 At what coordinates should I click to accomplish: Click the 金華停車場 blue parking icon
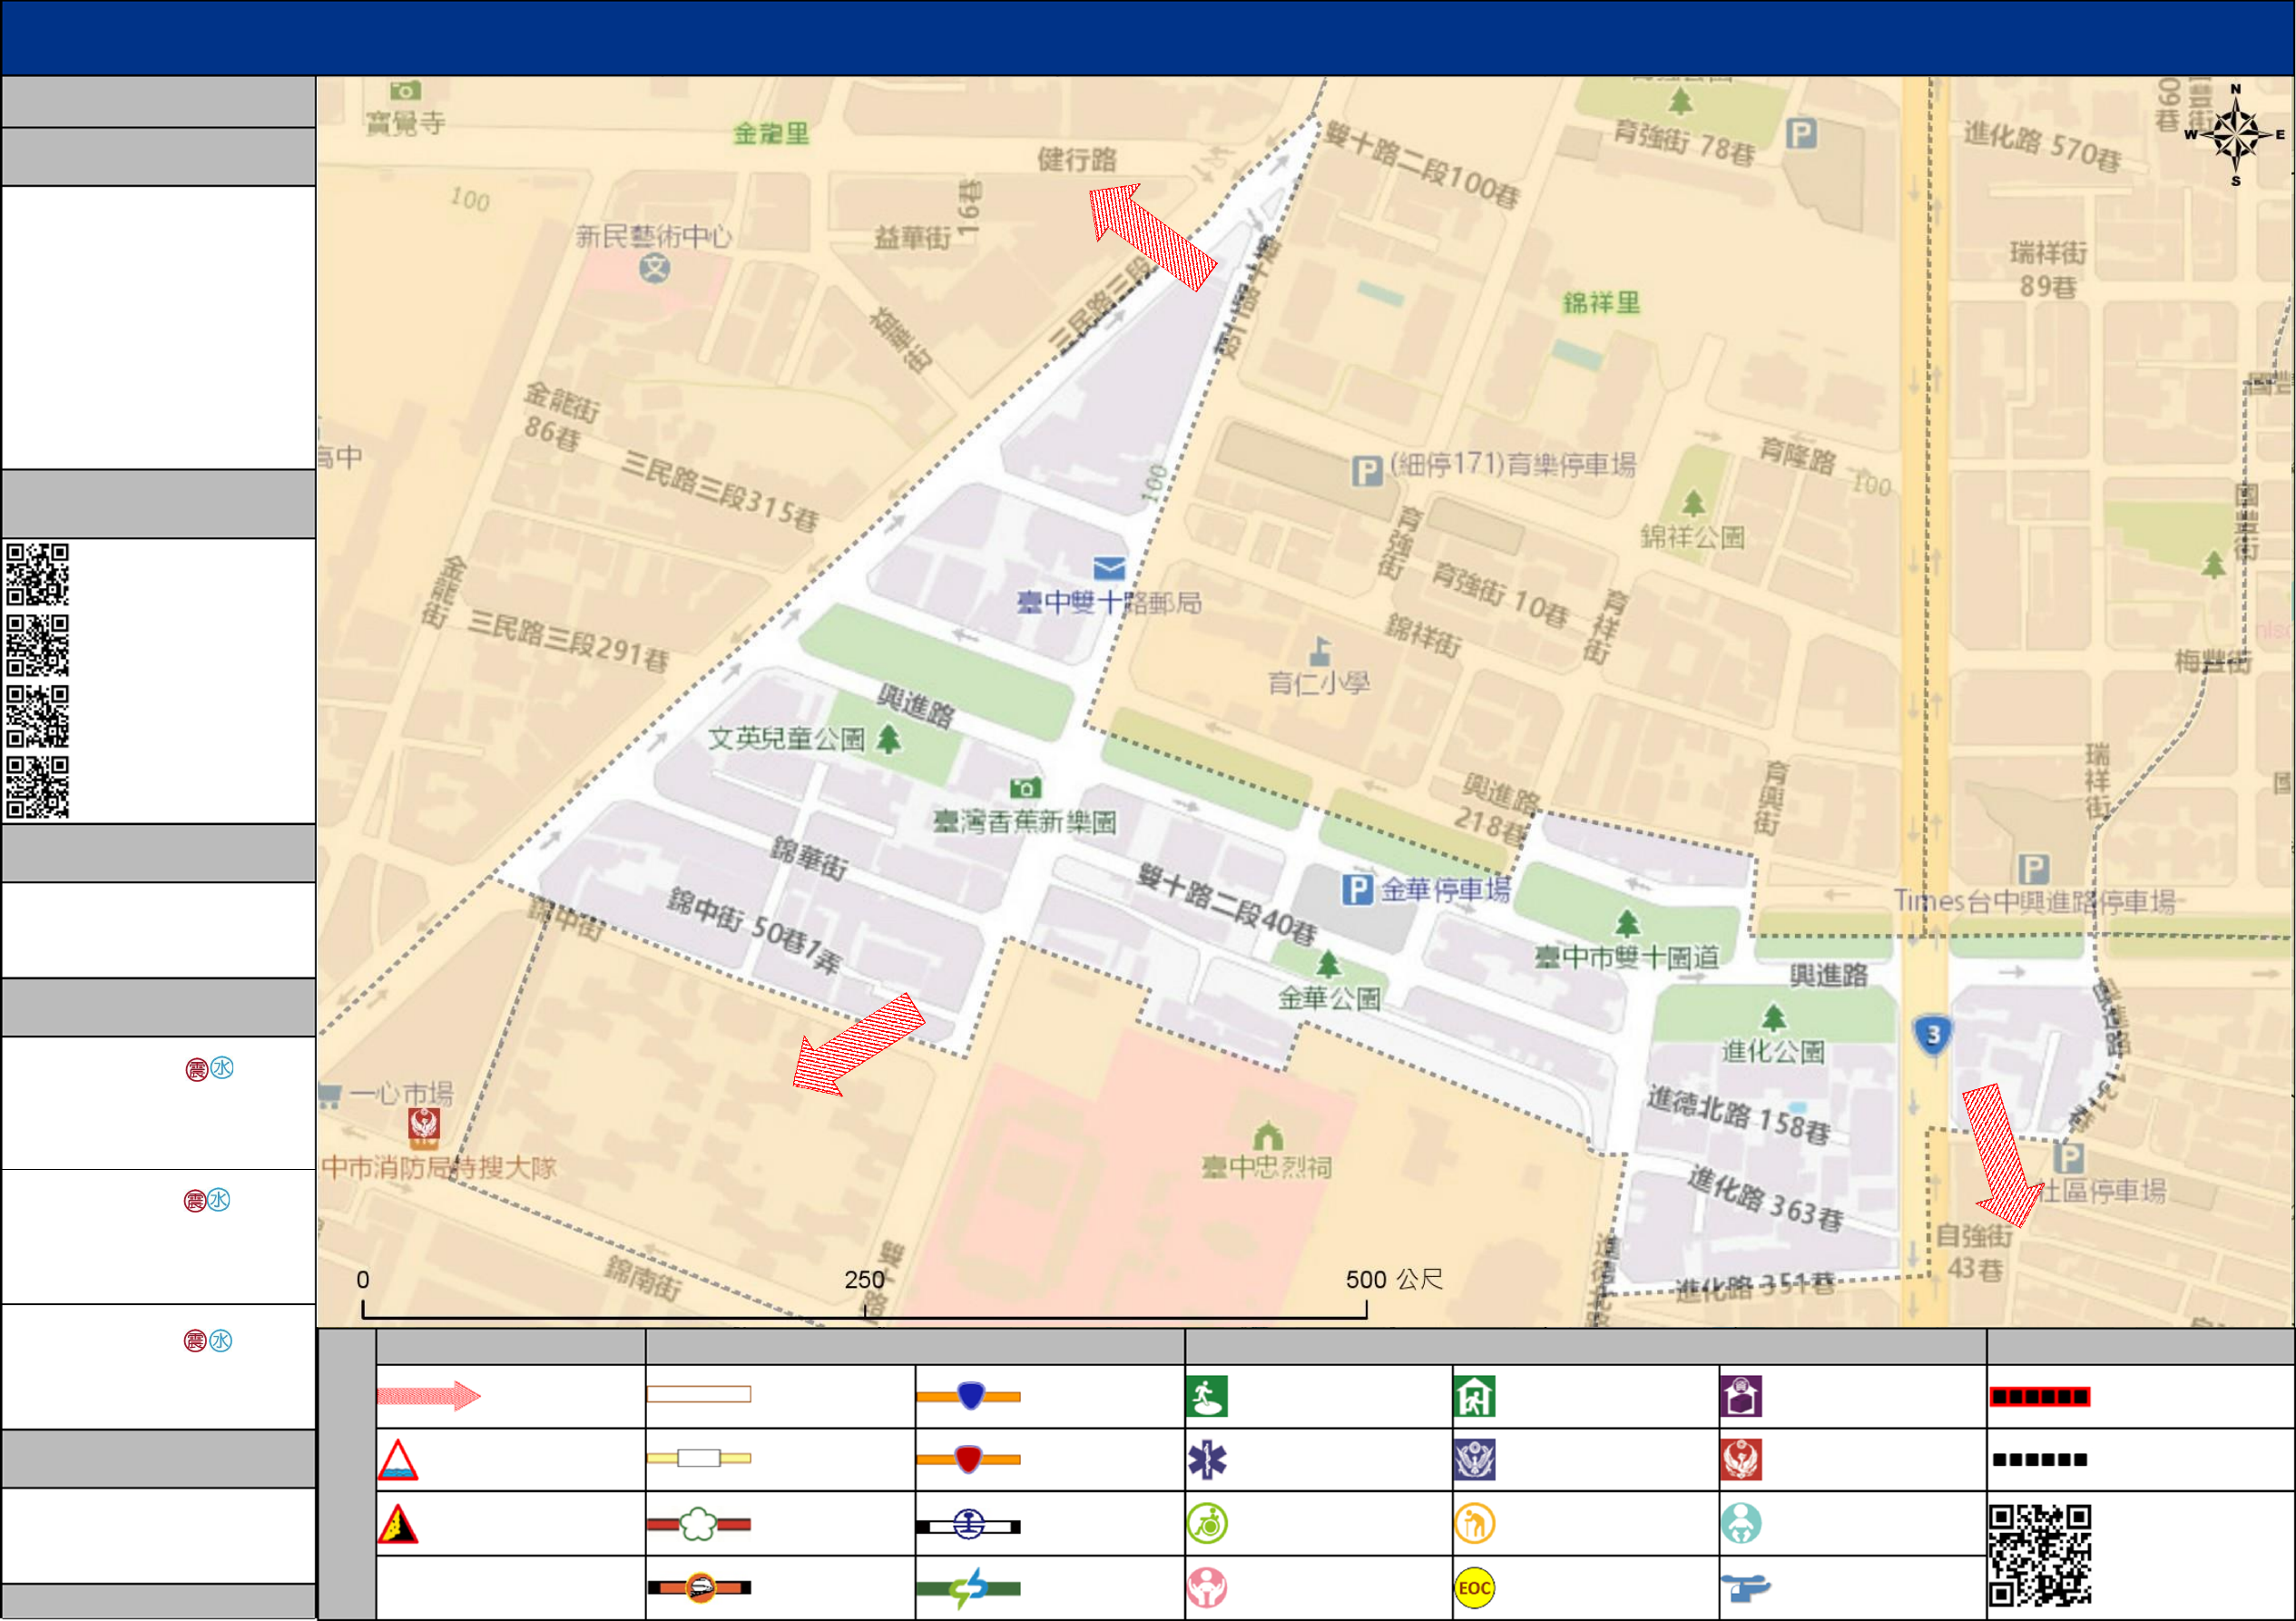(x=1357, y=889)
